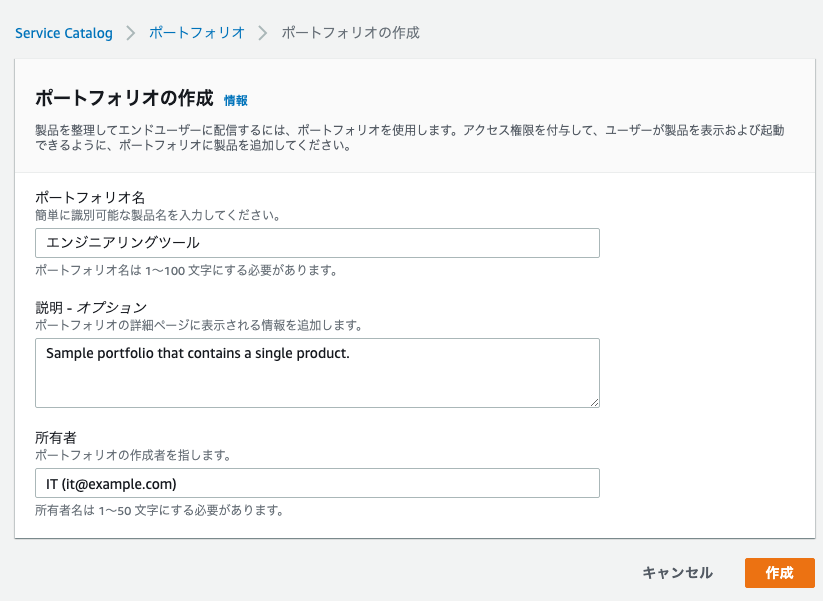Image resolution: width=823 pixels, height=601 pixels.
Task: Go to the ポートフォリオ breadcrumb link
Action: [197, 33]
